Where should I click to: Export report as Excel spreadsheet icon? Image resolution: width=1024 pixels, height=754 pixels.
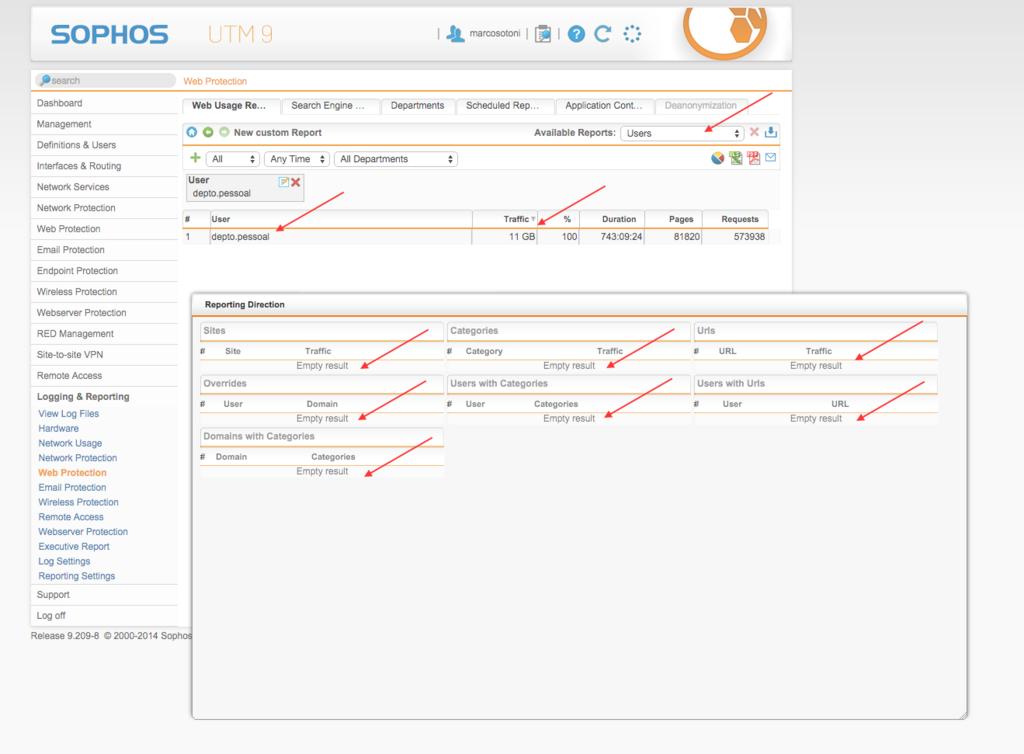[736, 158]
